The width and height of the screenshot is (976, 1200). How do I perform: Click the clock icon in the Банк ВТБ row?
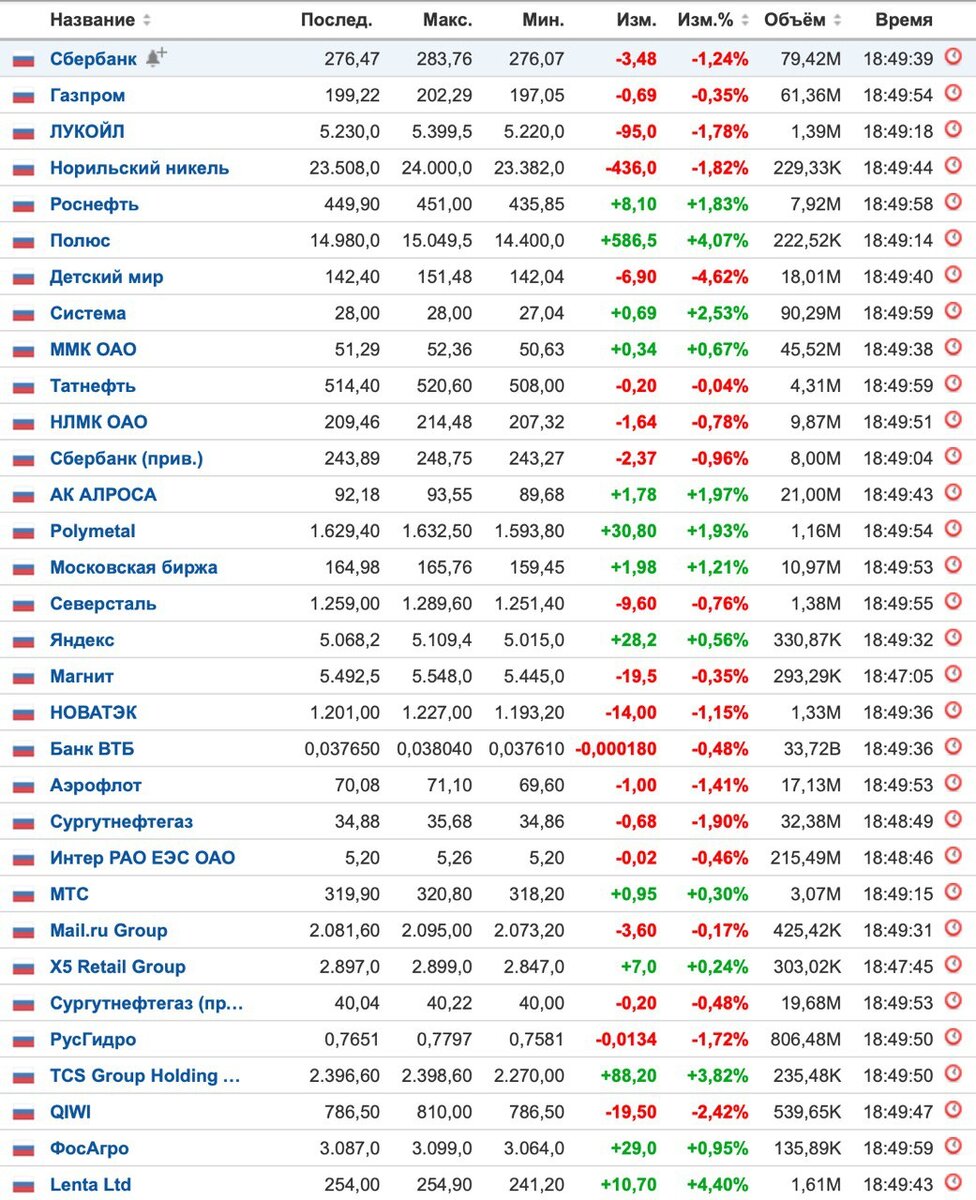point(953,746)
